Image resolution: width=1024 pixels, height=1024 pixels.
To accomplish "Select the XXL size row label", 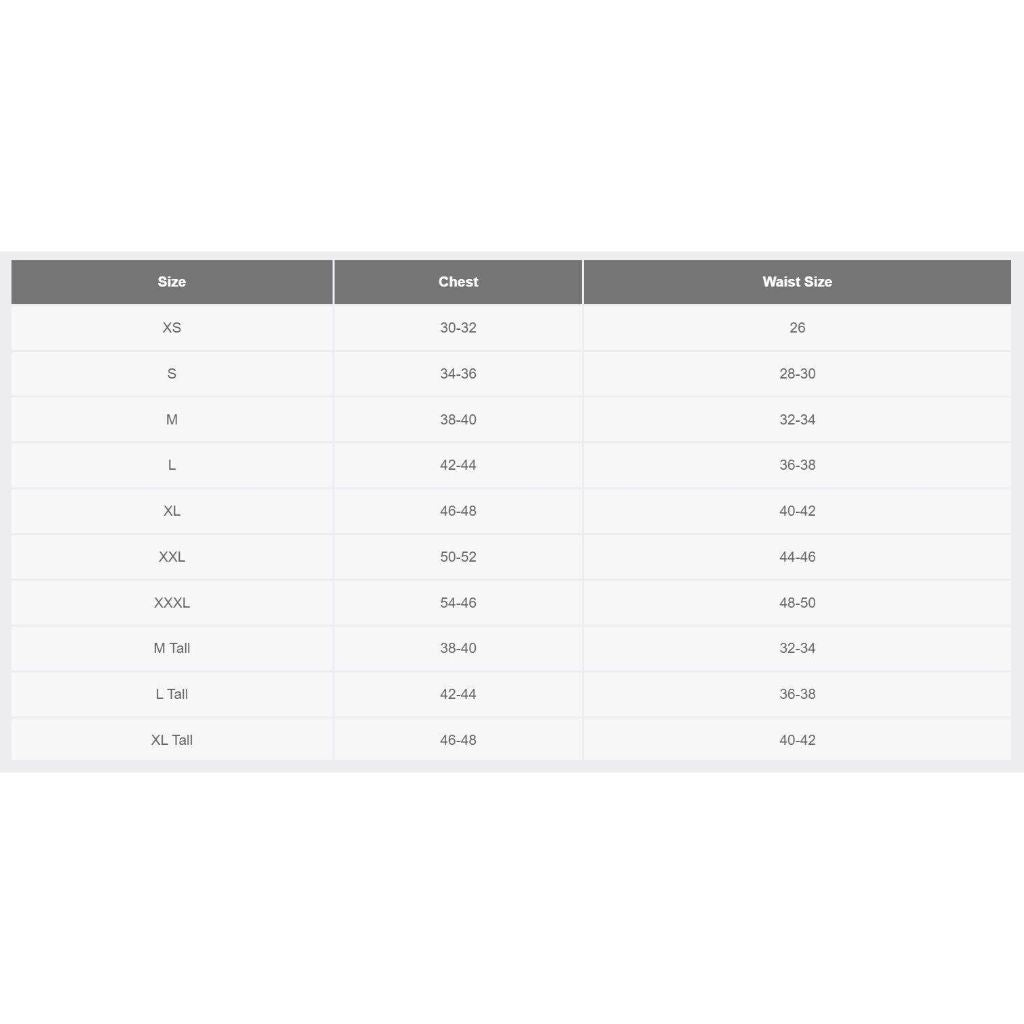I will [x=172, y=556].
